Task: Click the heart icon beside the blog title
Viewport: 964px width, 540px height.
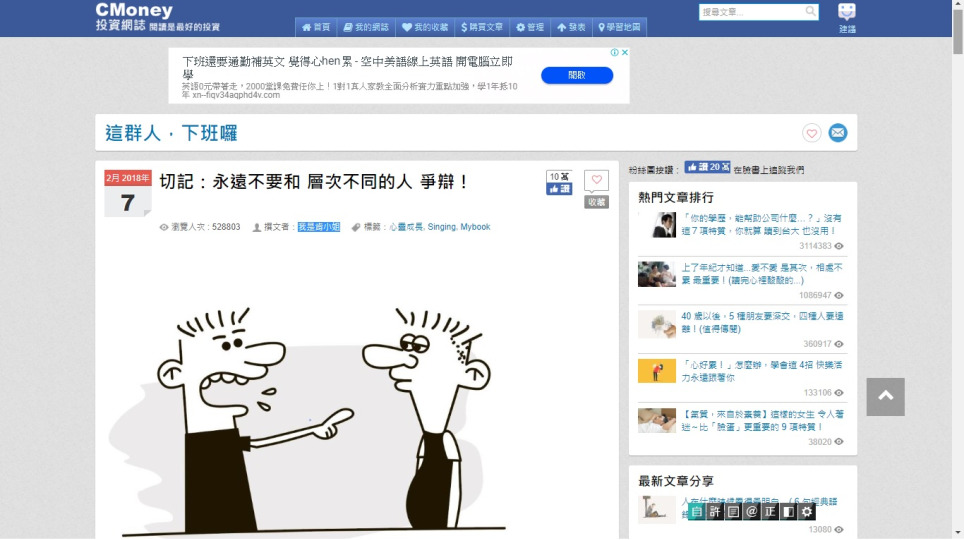Action: (x=812, y=133)
